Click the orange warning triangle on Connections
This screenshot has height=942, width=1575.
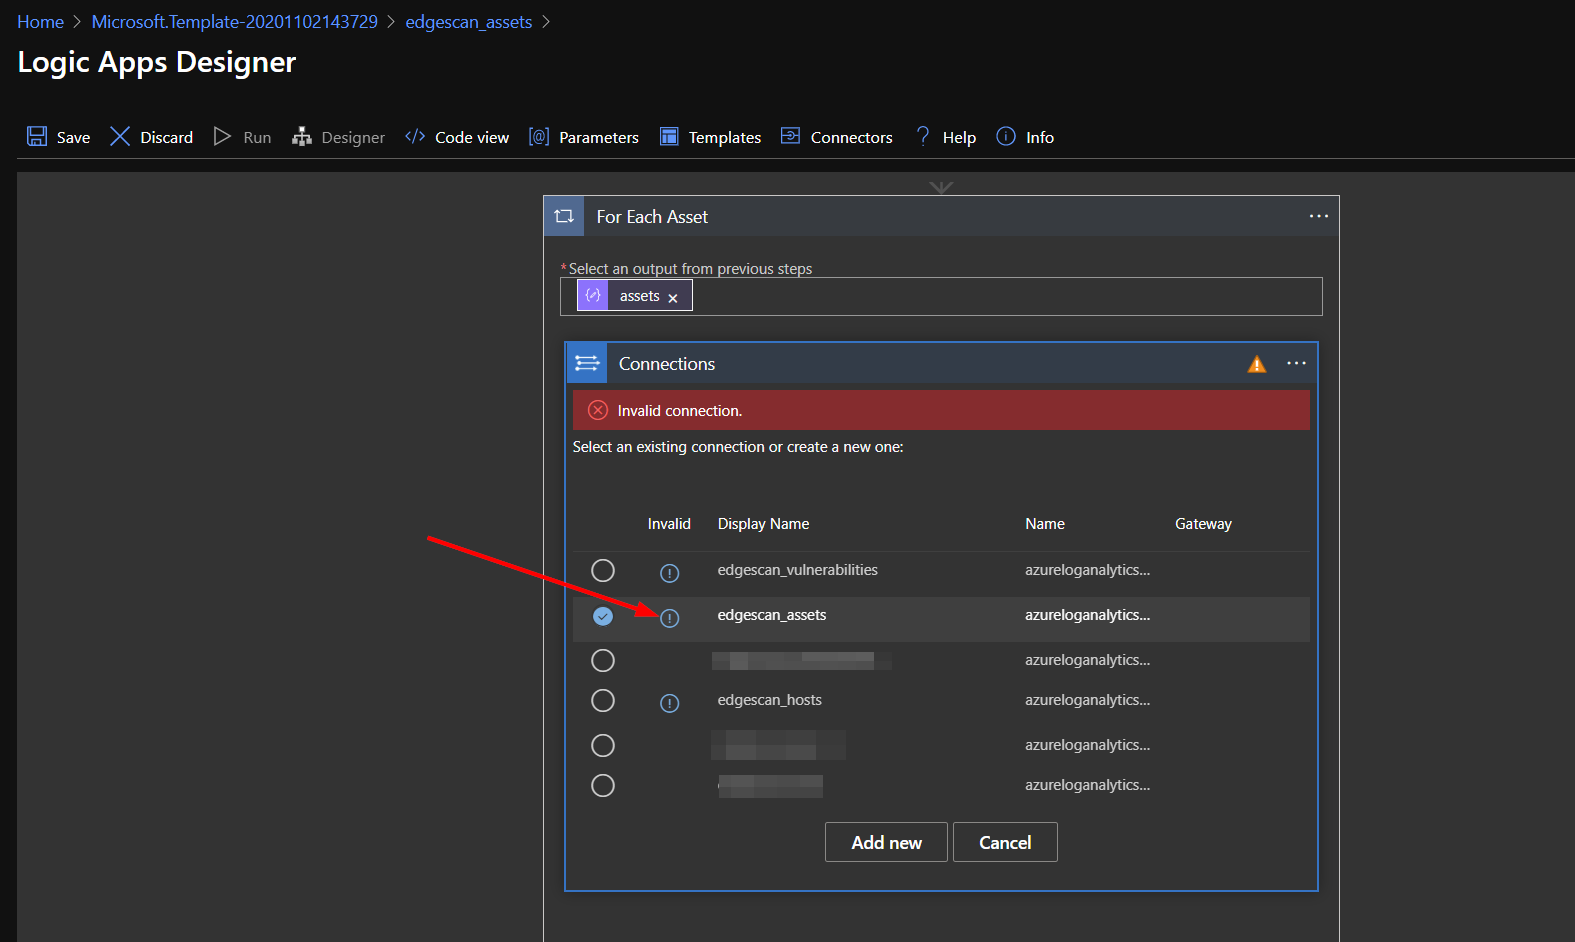pos(1257,364)
